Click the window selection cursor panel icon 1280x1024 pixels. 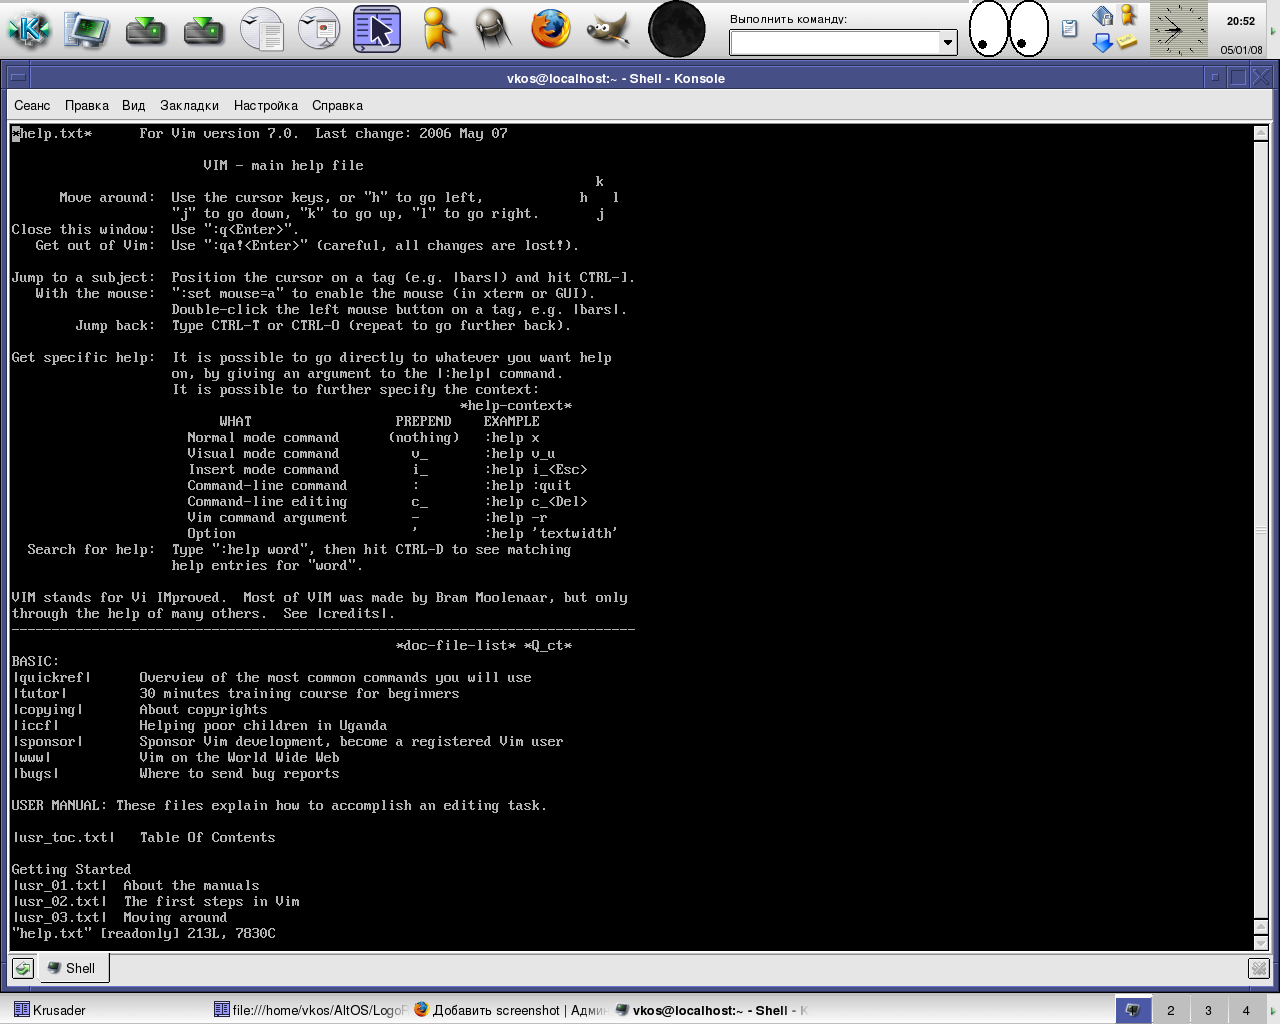coord(377,29)
